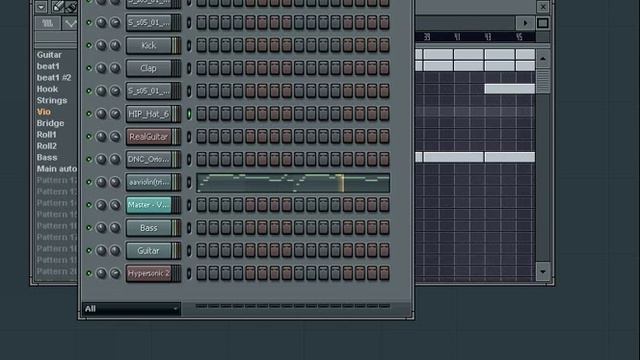Mute the Bass channel via green LED
This screenshot has height=360, width=640.
(x=89, y=228)
